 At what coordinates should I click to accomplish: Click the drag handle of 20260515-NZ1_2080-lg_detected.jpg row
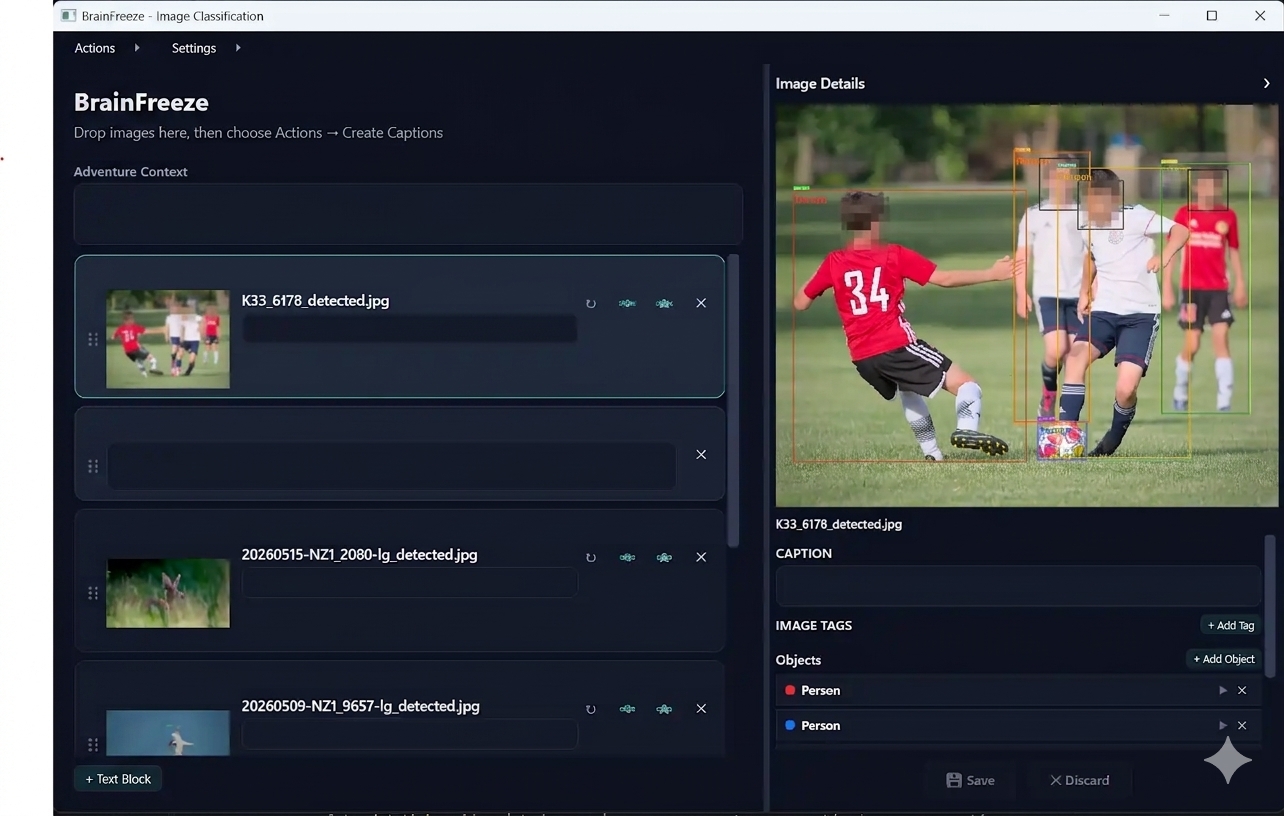[x=93, y=593]
